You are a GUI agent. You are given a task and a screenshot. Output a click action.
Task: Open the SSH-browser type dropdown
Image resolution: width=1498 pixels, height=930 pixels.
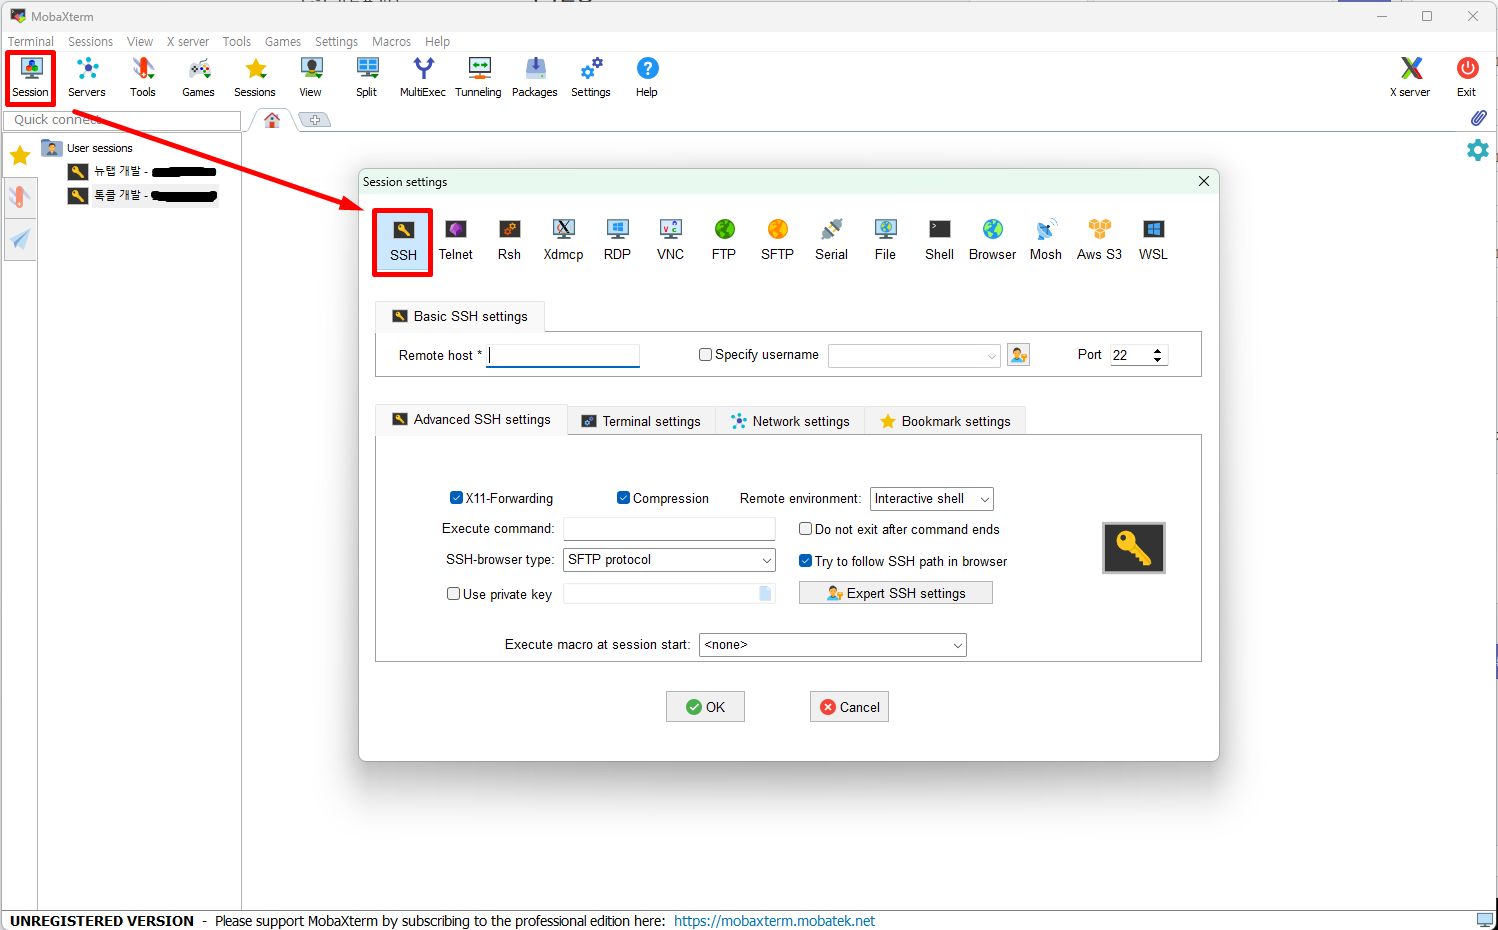pos(766,560)
